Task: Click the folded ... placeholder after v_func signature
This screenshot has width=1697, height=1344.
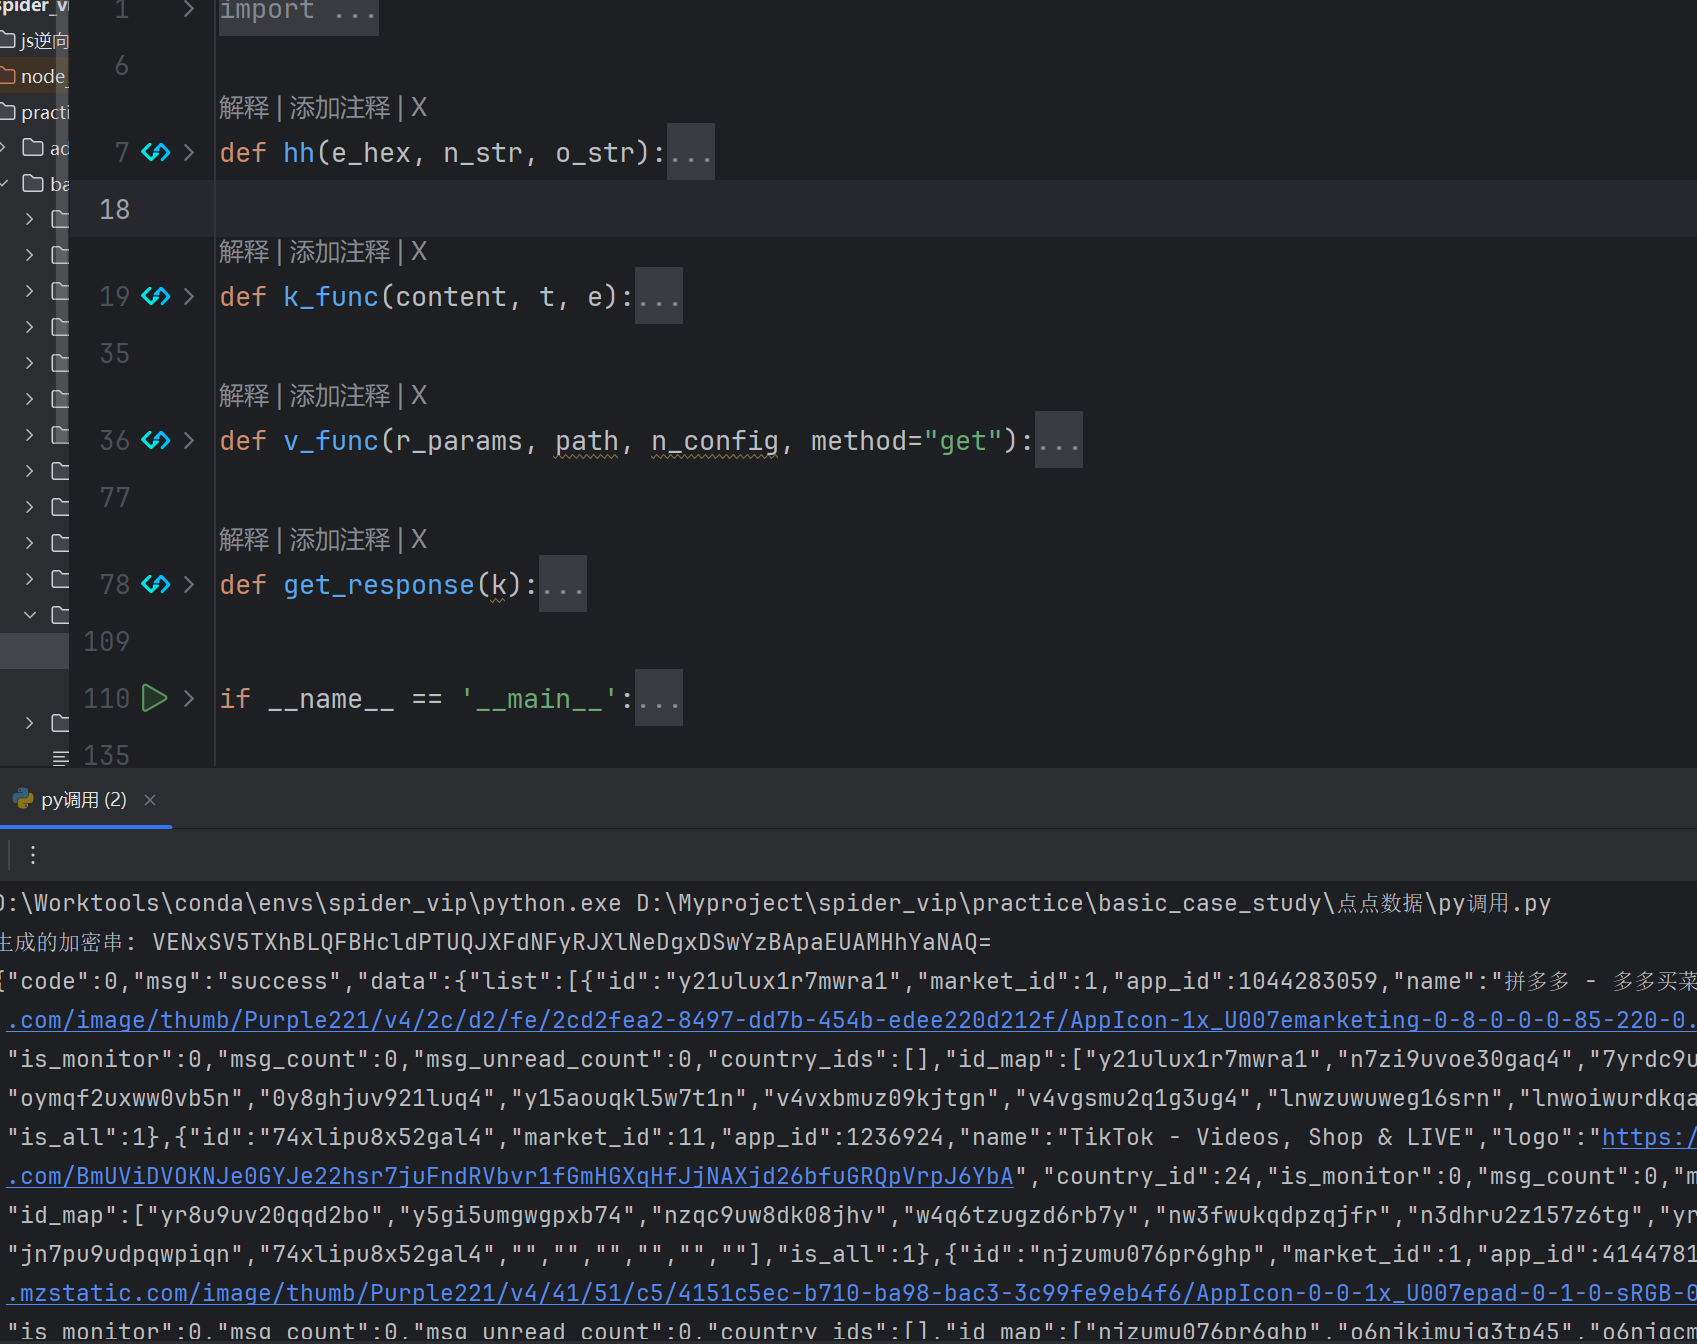Action: [1059, 440]
